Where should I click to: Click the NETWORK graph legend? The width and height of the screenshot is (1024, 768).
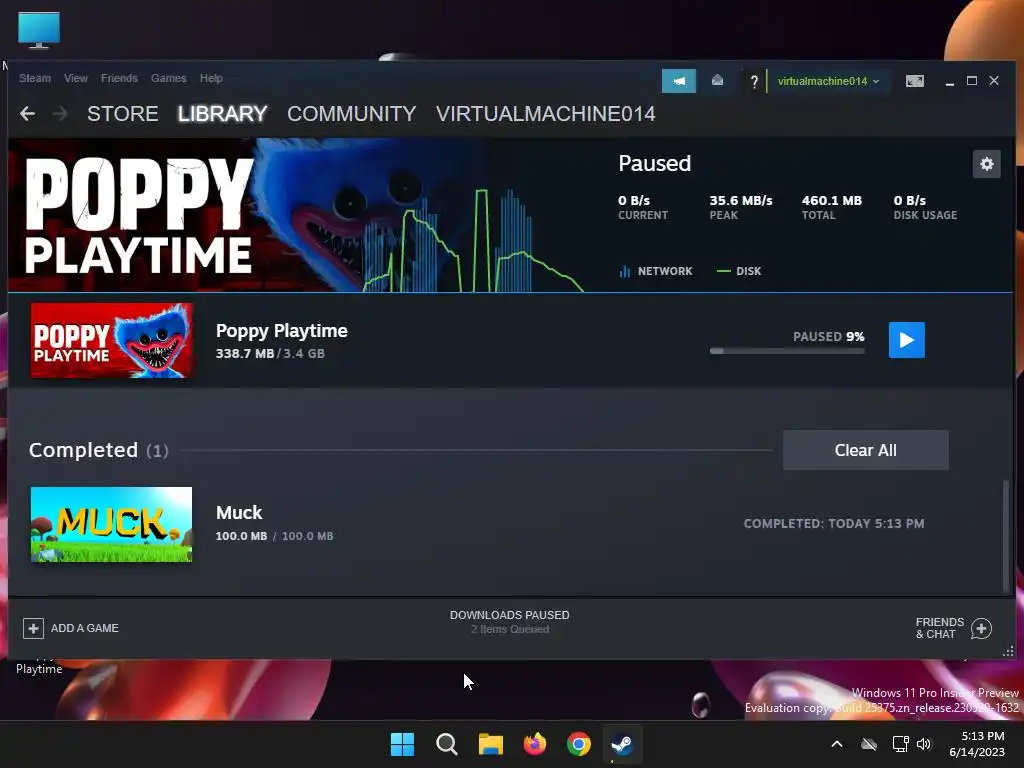[656, 271]
